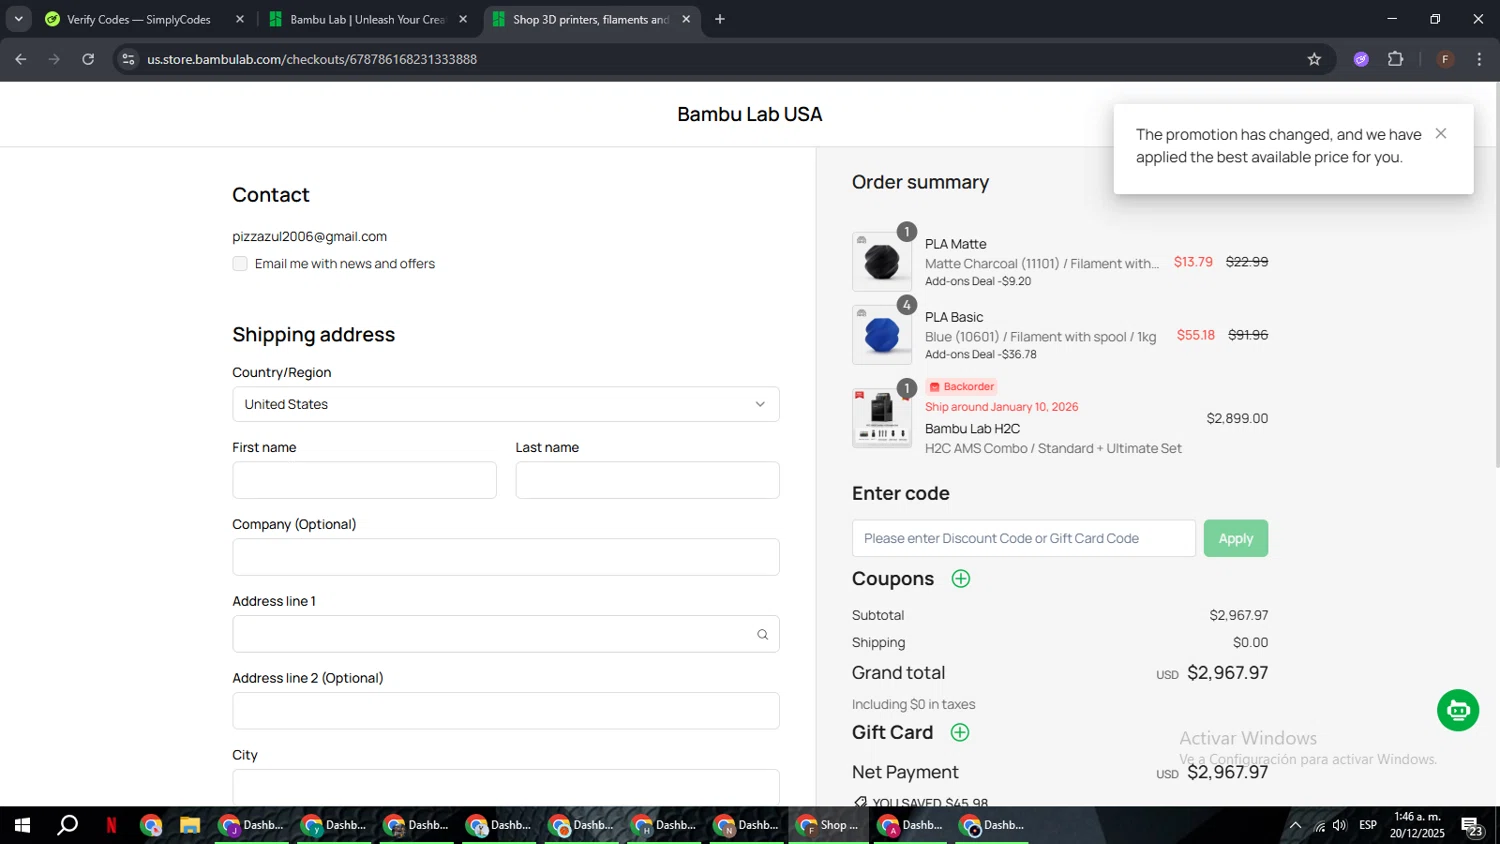Click the Backorder badge label
This screenshot has width=1500, height=844.
(961, 387)
